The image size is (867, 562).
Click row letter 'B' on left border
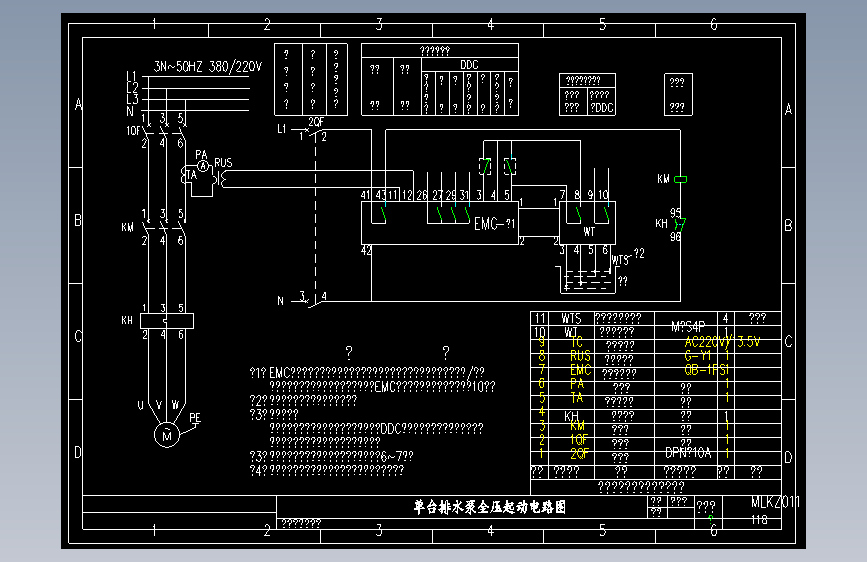point(78,220)
